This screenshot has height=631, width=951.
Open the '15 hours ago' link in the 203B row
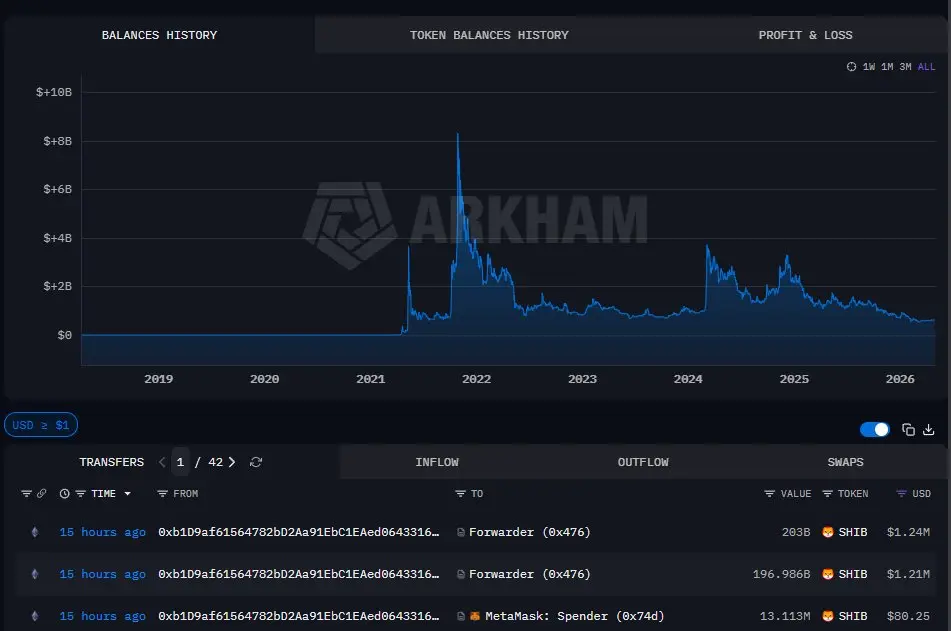[x=102, y=532]
